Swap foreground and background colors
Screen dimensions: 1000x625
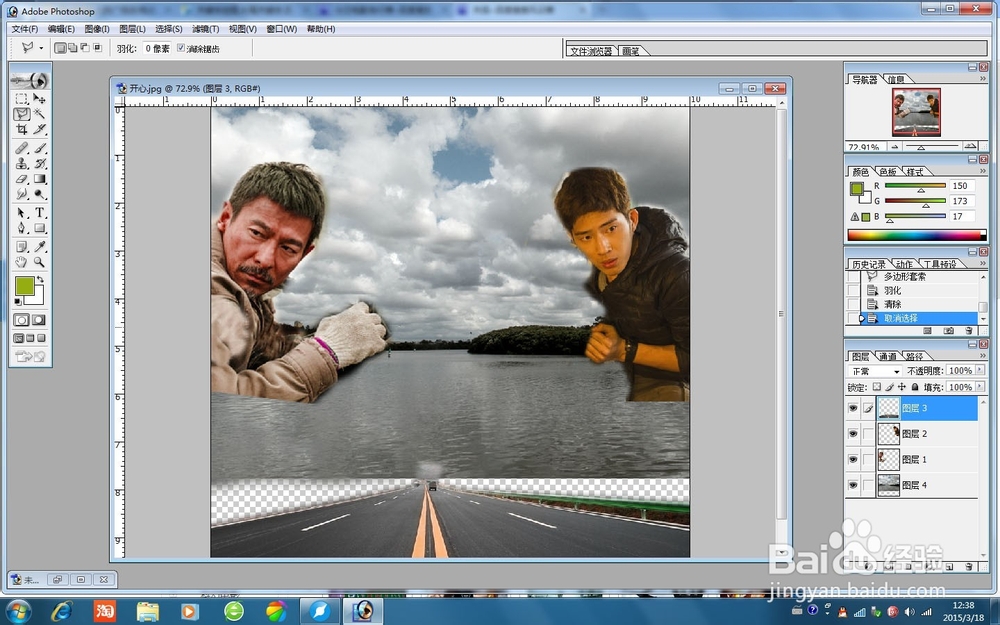40,280
